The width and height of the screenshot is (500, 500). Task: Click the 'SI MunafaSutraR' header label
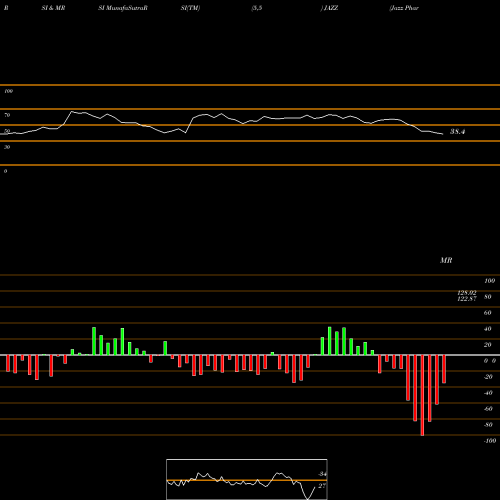123,8
